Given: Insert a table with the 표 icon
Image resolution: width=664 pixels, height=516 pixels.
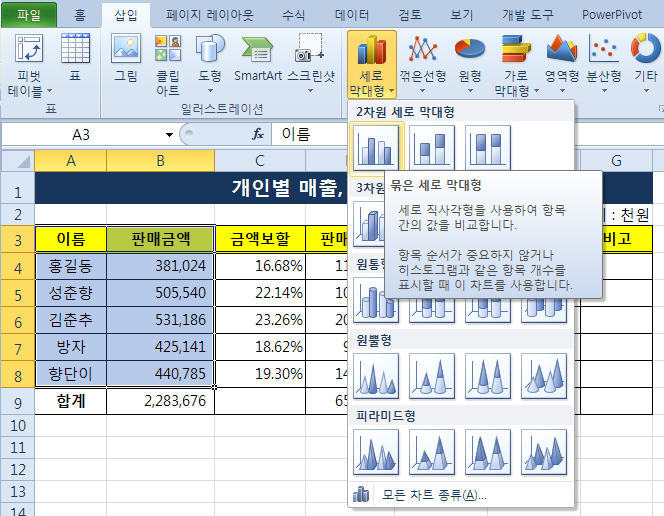Looking at the screenshot, I should click(x=75, y=50).
